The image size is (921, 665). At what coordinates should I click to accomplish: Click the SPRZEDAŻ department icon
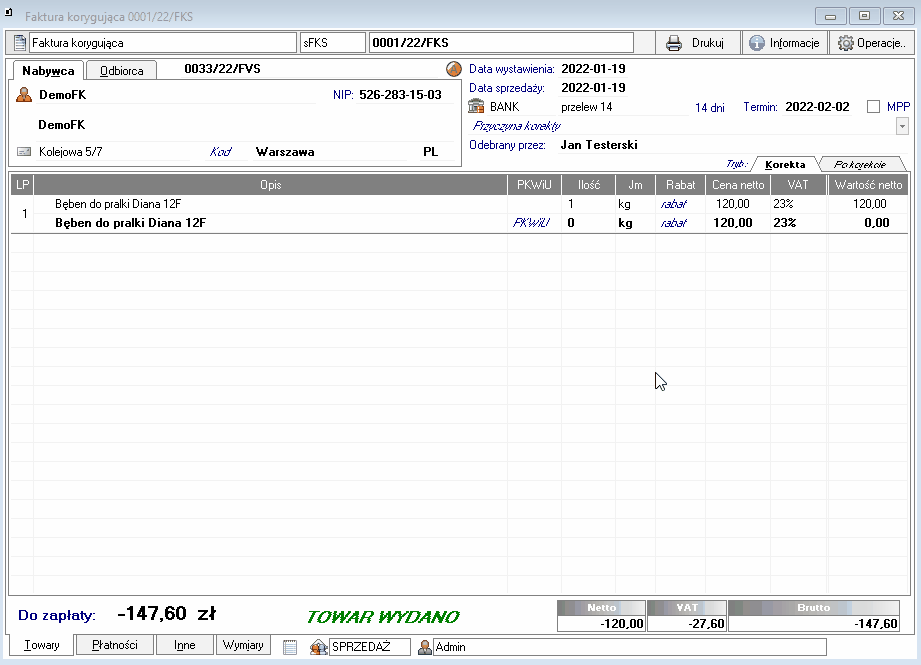click(319, 647)
